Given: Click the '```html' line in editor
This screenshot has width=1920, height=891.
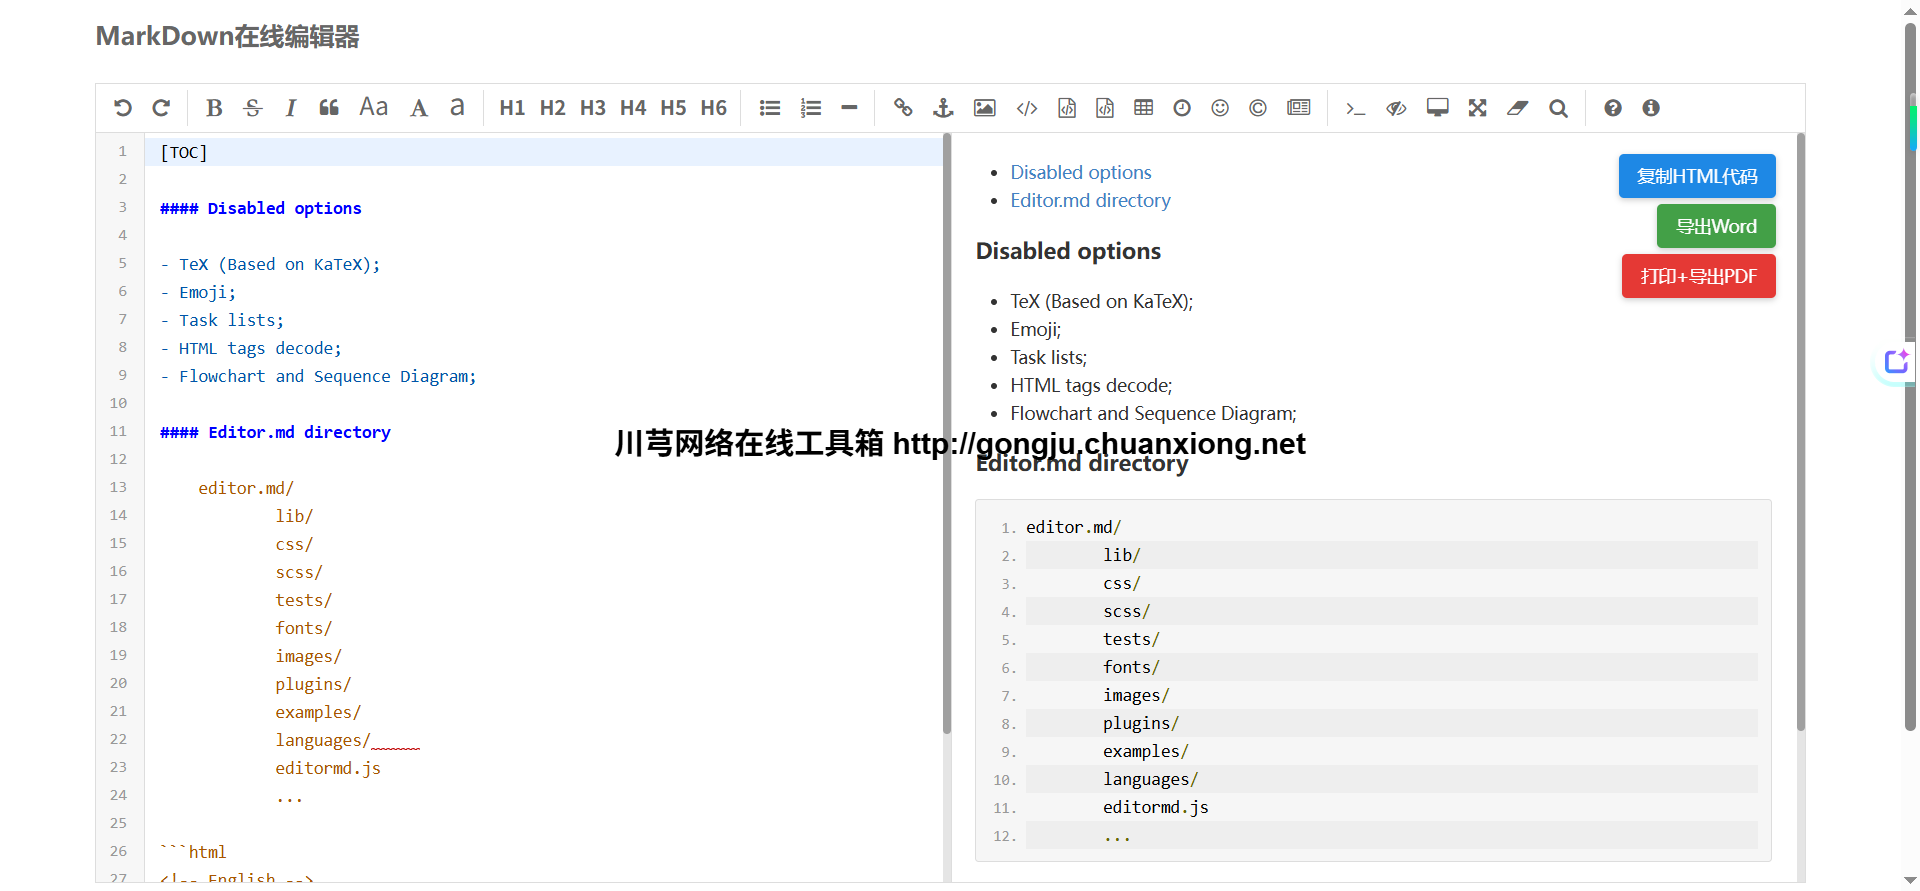Looking at the screenshot, I should 193,852.
